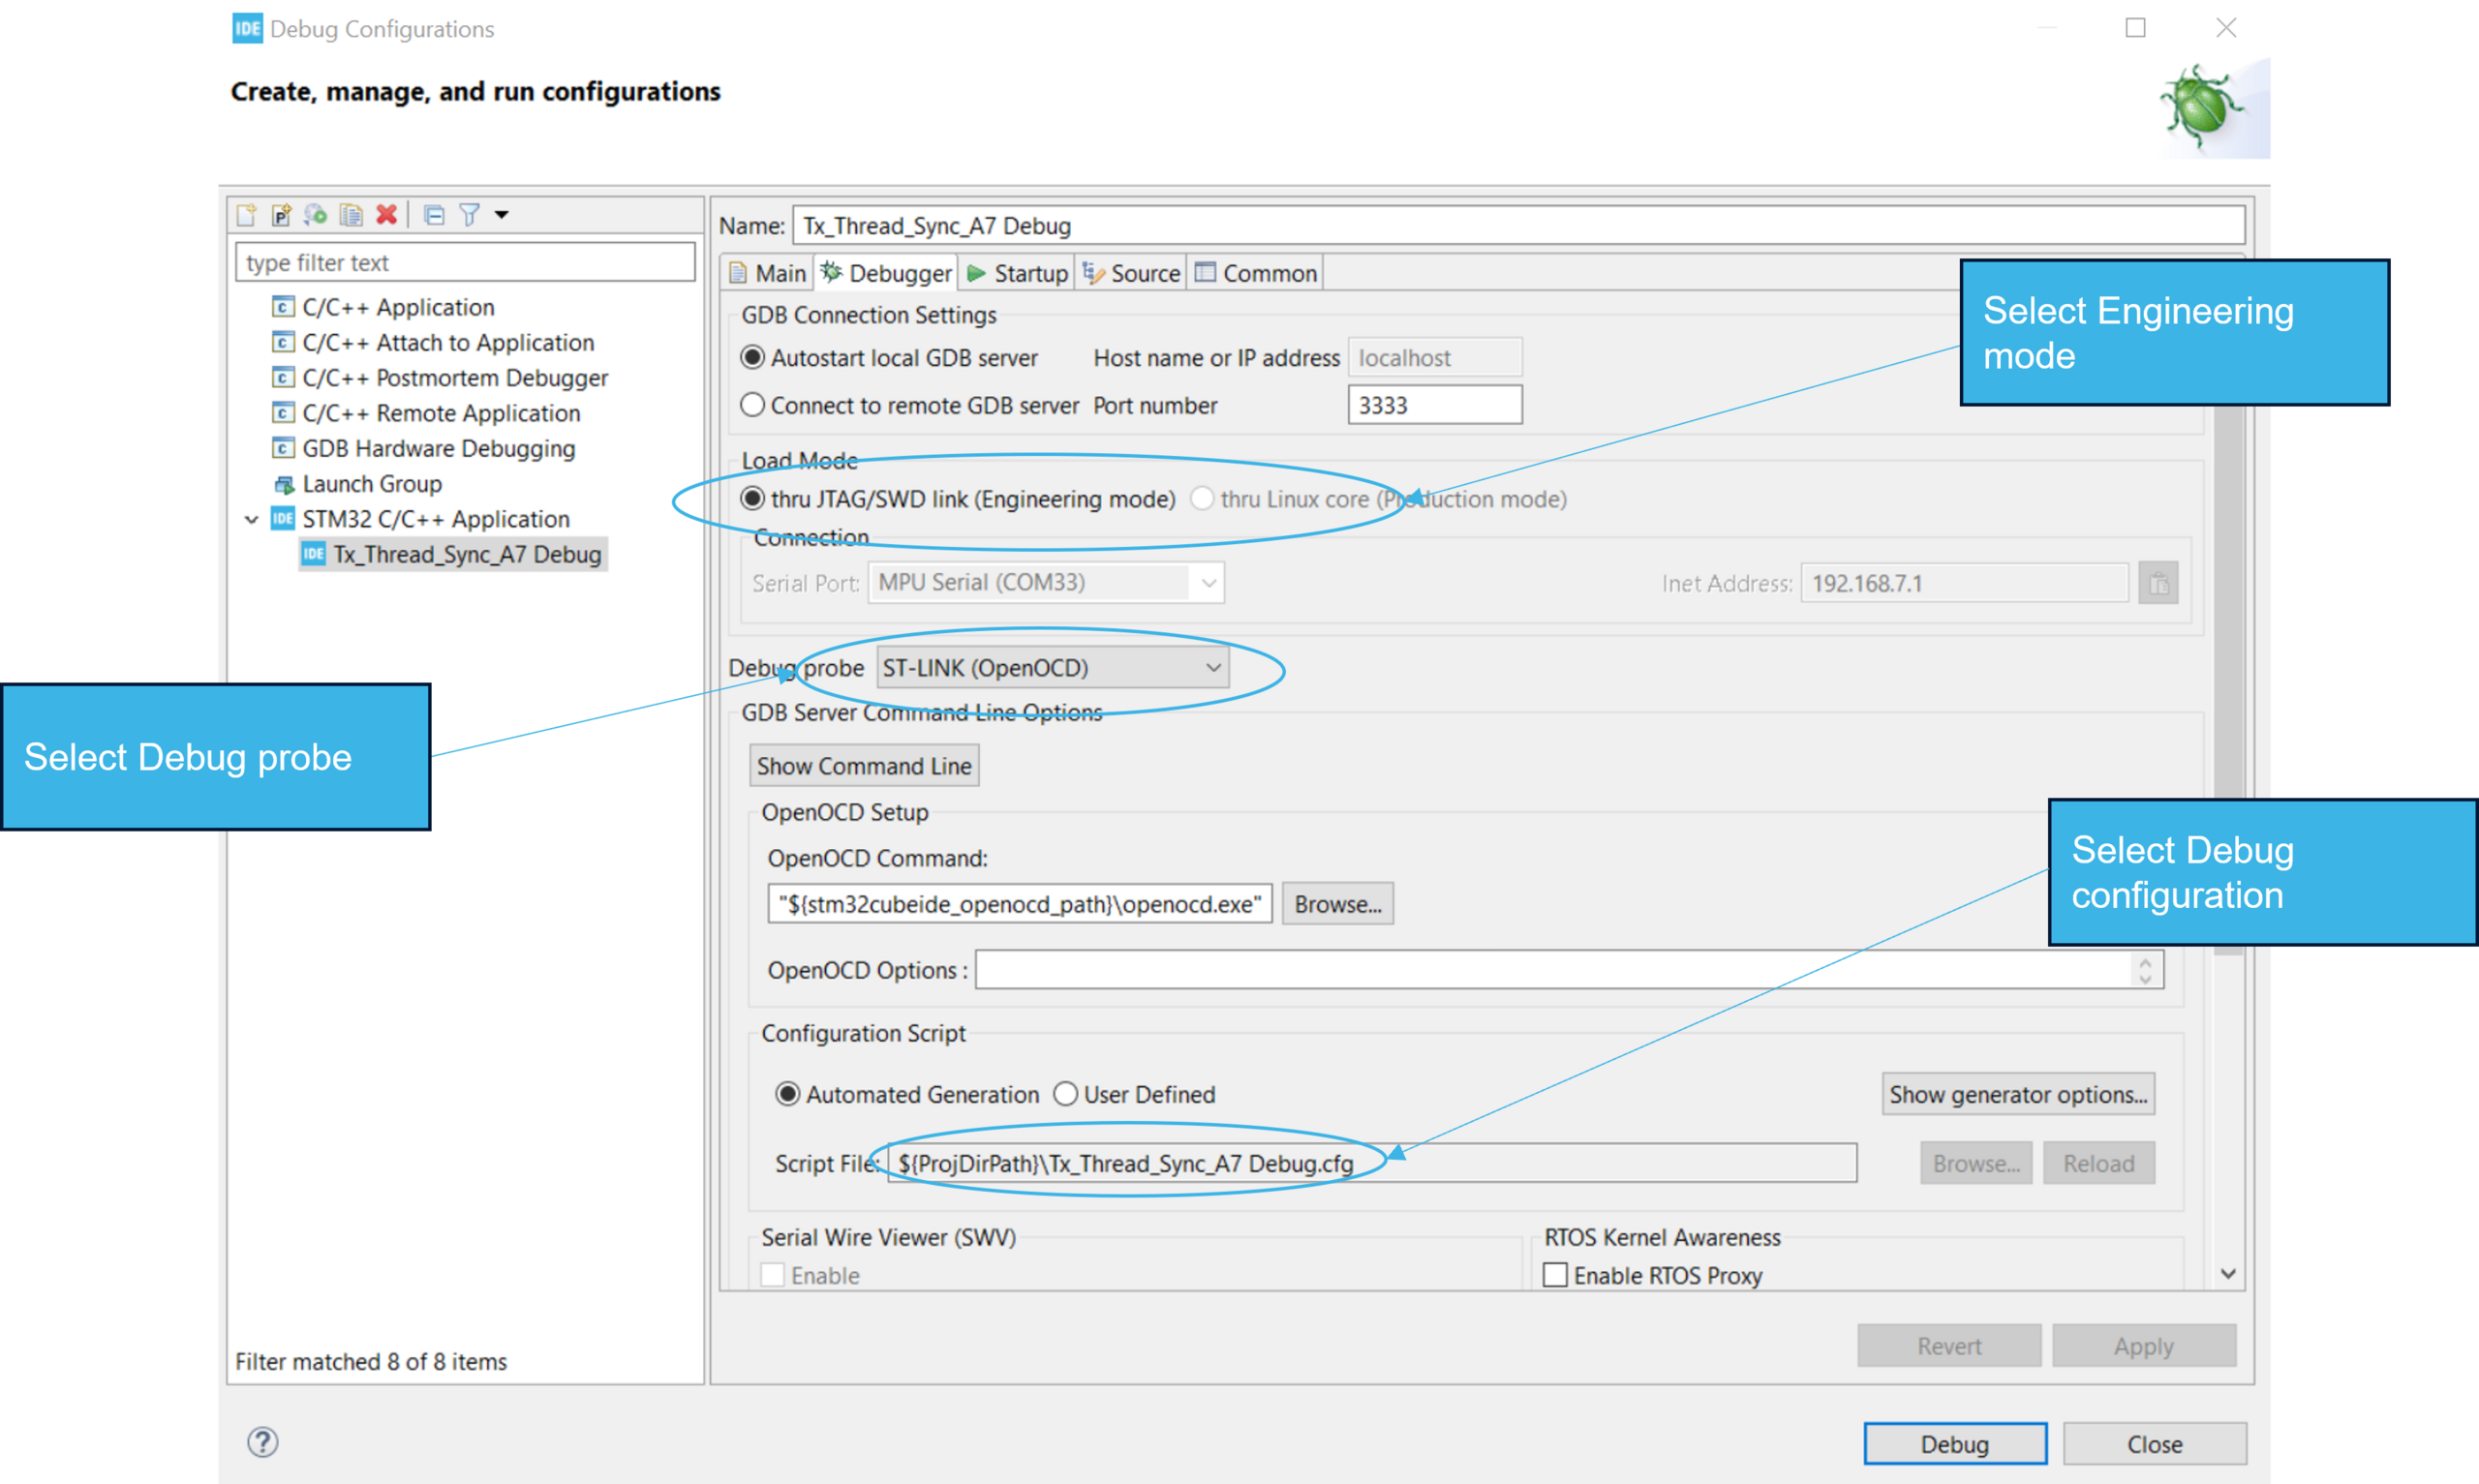Toggle the SWV Enable checkbox
This screenshot has height=1484, width=2479.
tap(772, 1275)
